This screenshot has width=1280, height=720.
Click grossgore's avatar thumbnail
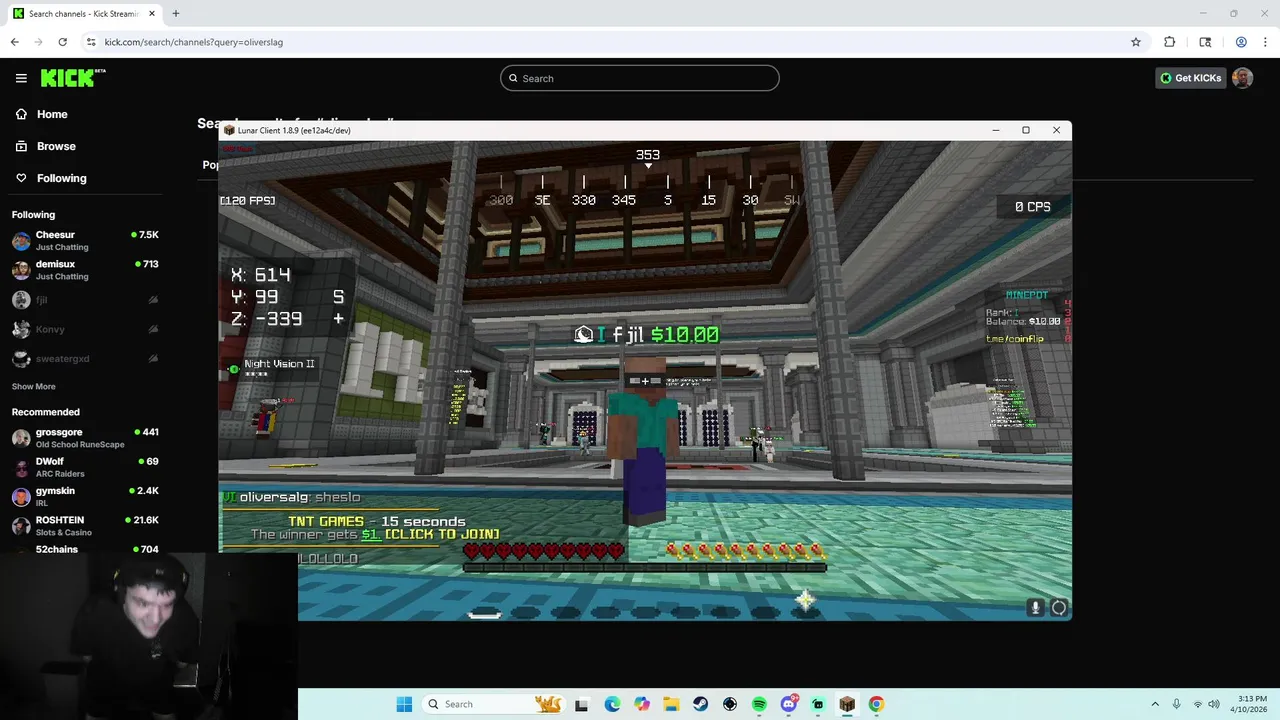pyautogui.click(x=21, y=438)
